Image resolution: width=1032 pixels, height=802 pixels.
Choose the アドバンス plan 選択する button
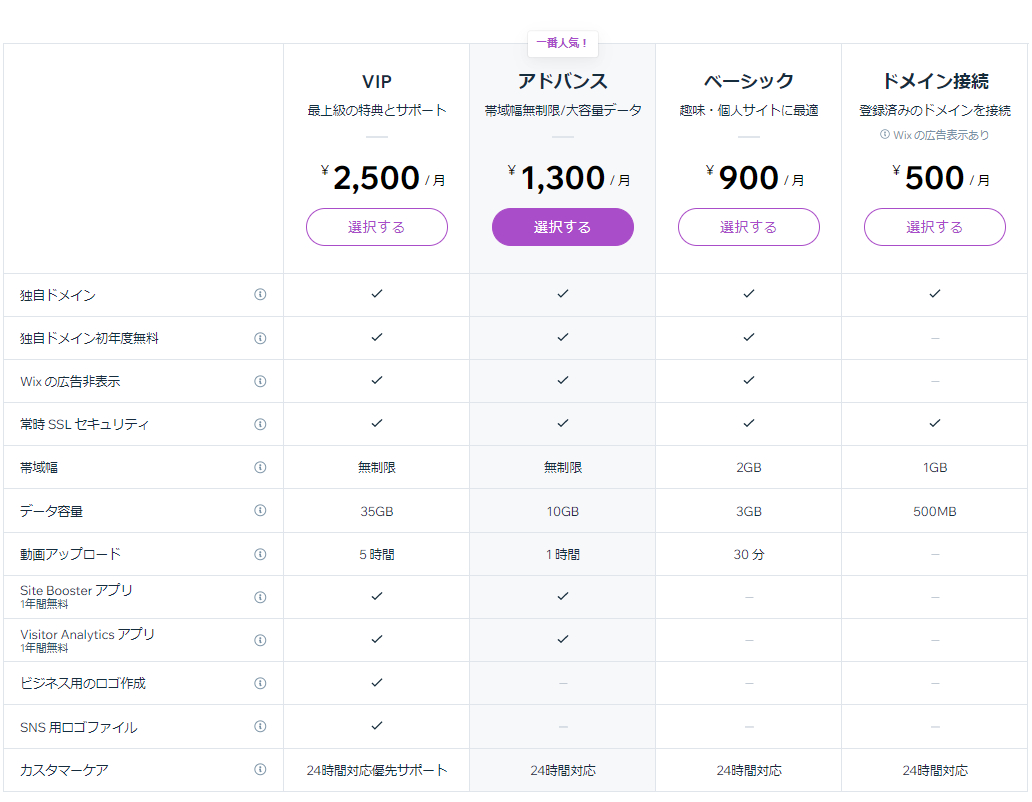pyautogui.click(x=563, y=227)
